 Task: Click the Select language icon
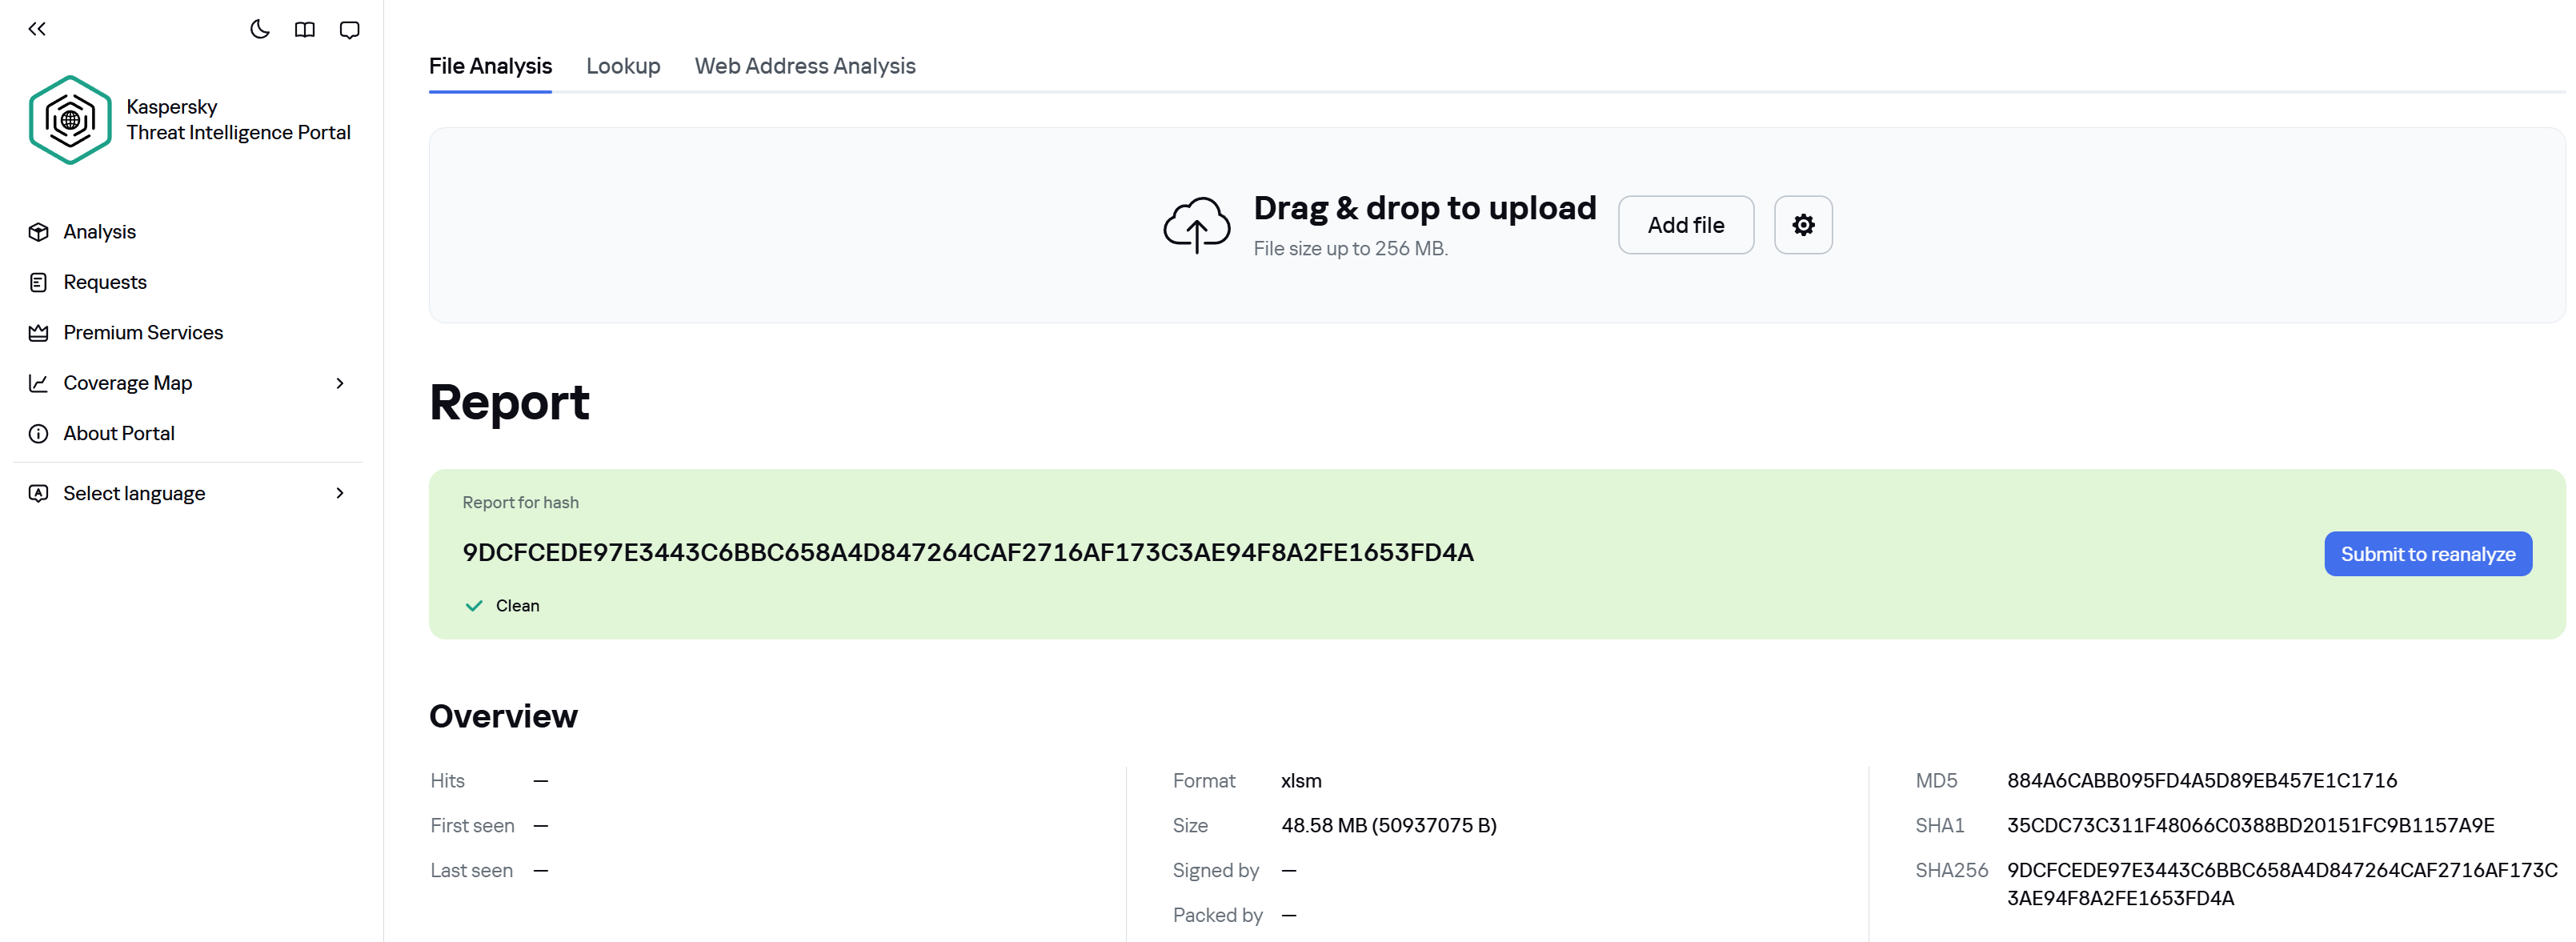tap(38, 492)
